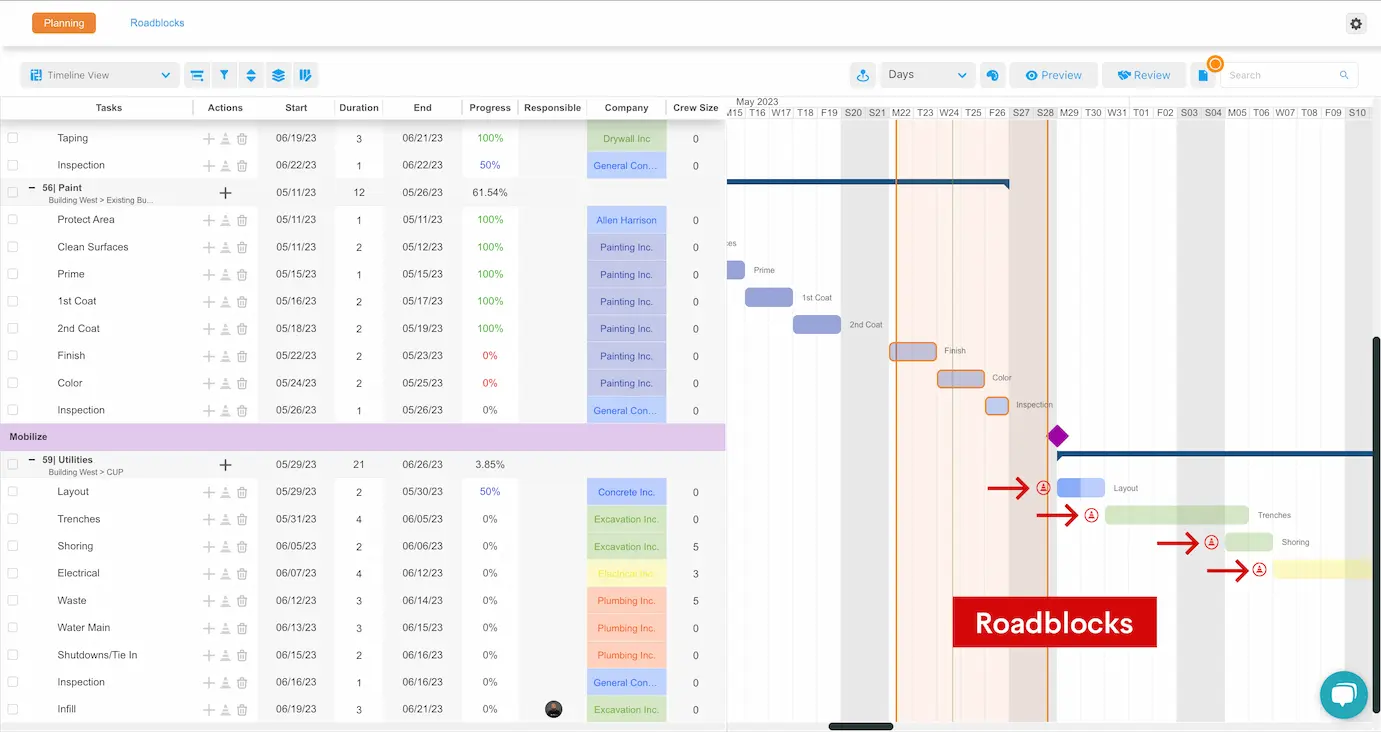Check the Clean Surfaces row checkbox
The width and height of the screenshot is (1381, 732).
tap(13, 247)
